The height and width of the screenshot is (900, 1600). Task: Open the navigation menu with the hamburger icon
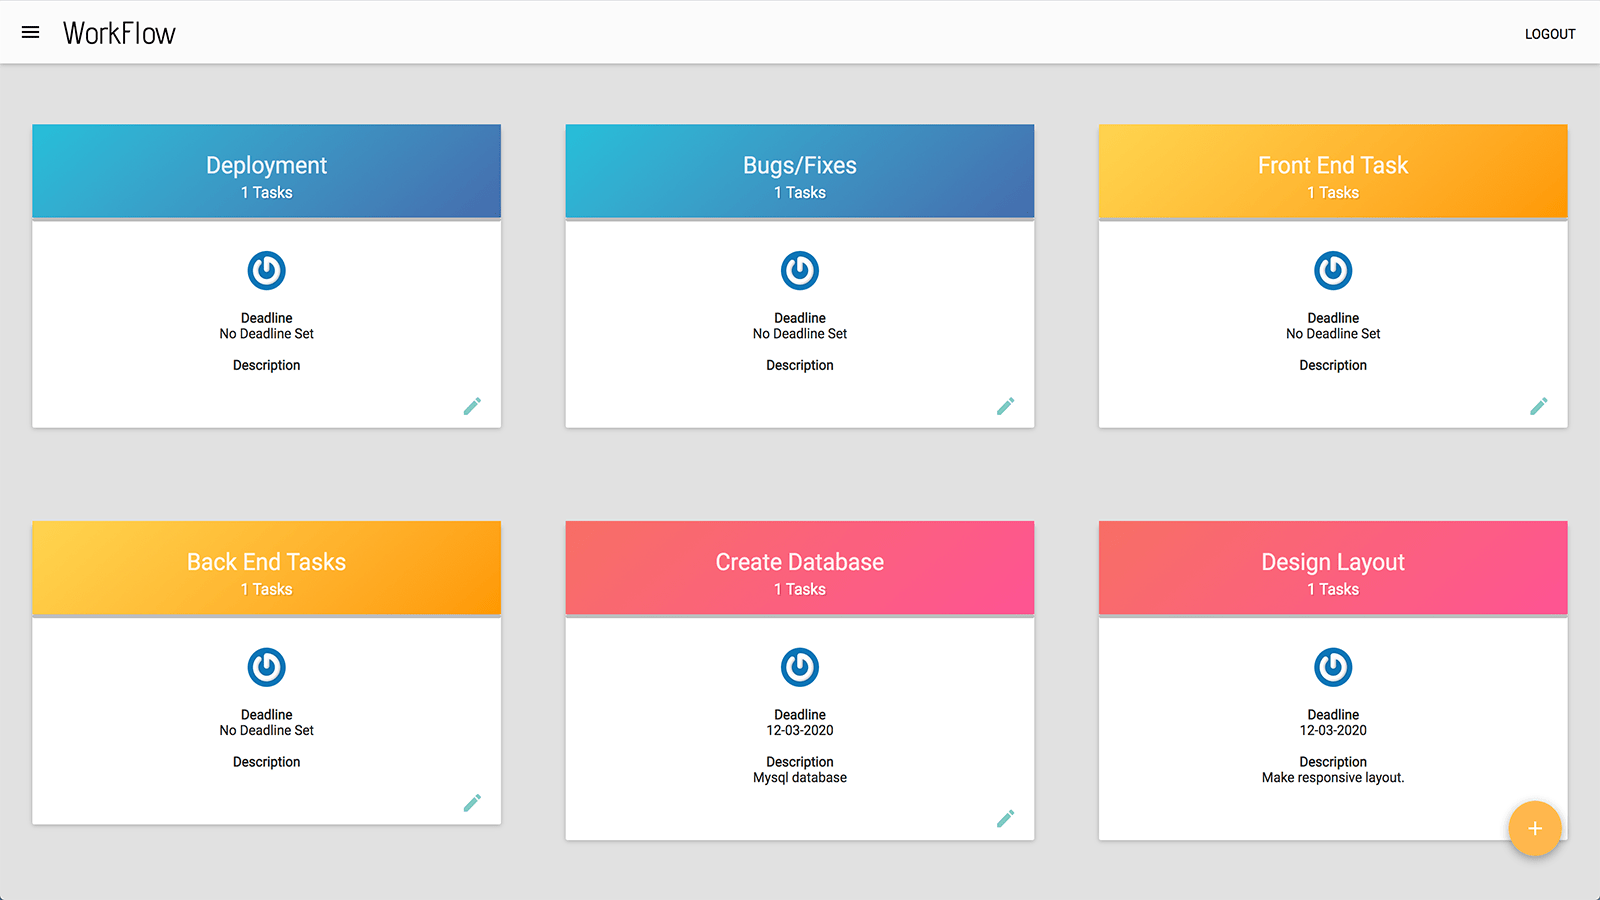[x=30, y=31]
